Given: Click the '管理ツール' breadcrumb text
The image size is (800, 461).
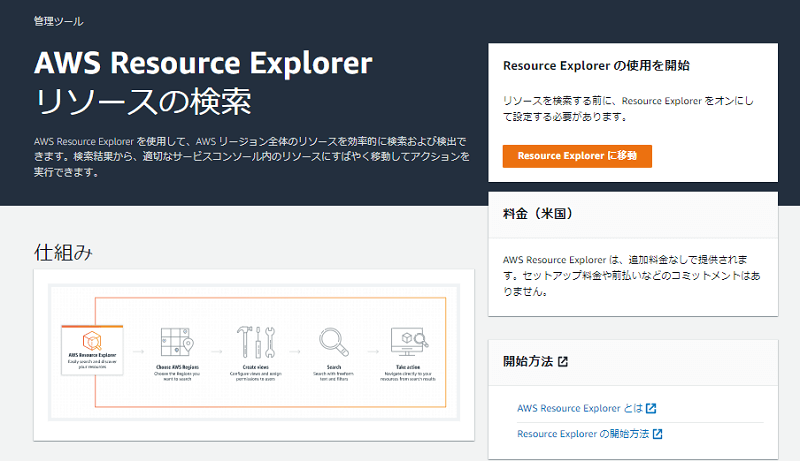Looking at the screenshot, I should click(58, 21).
